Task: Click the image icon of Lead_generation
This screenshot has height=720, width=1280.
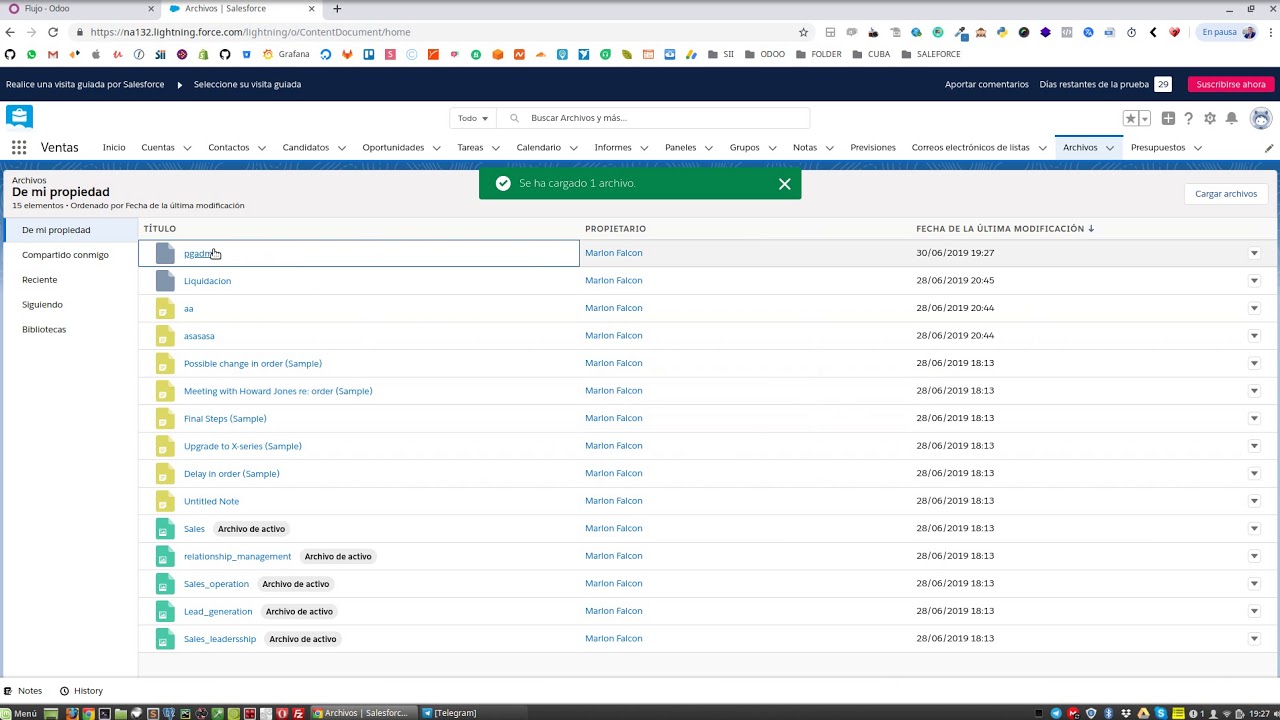Action: 165,611
